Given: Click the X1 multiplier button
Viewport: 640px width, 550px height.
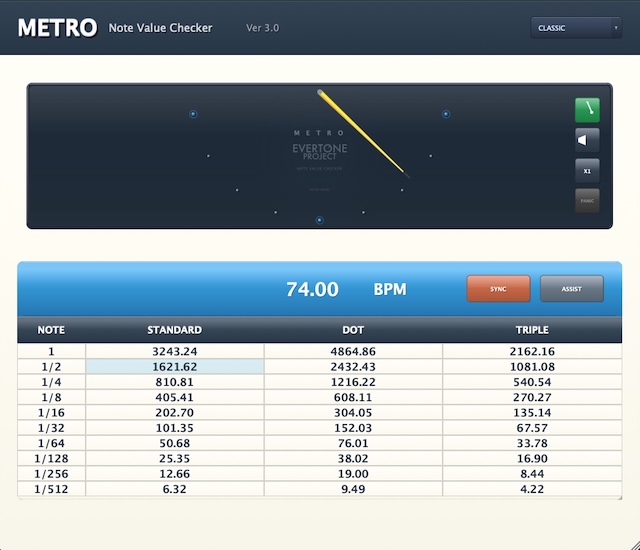Looking at the screenshot, I should 587,171.
